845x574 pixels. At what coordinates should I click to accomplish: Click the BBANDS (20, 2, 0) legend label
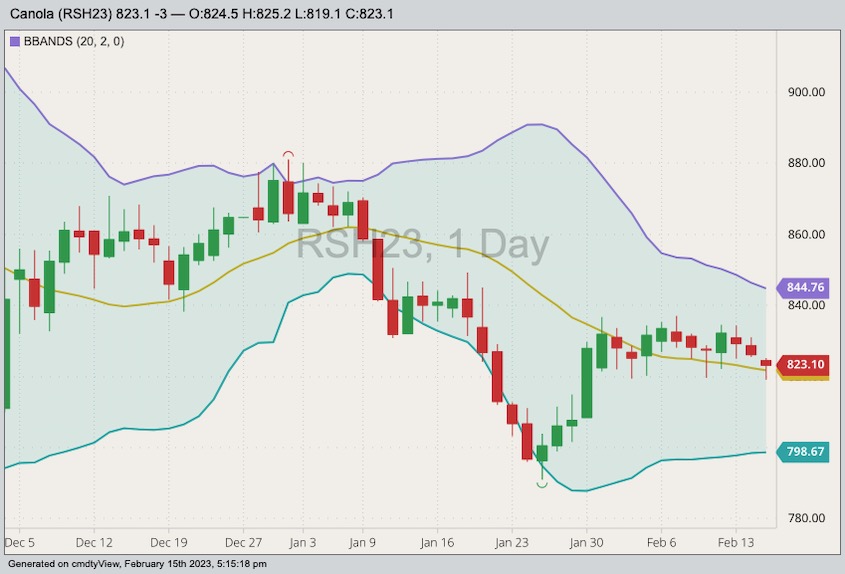[x=74, y=42]
